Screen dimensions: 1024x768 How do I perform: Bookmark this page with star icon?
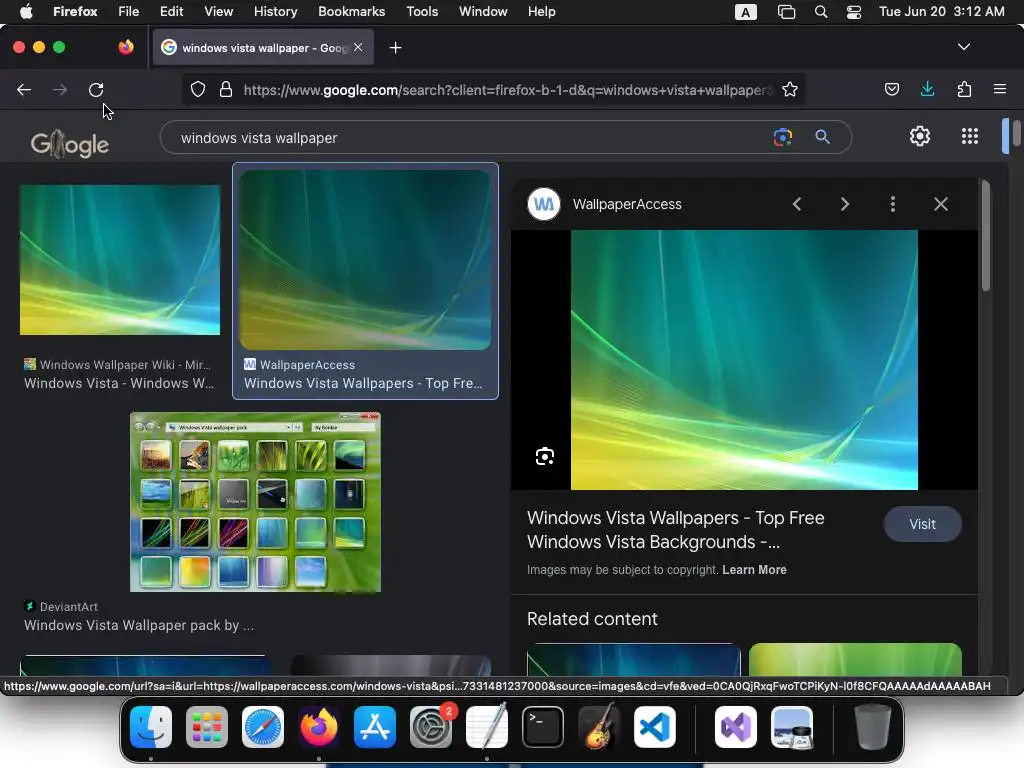pyautogui.click(x=790, y=89)
